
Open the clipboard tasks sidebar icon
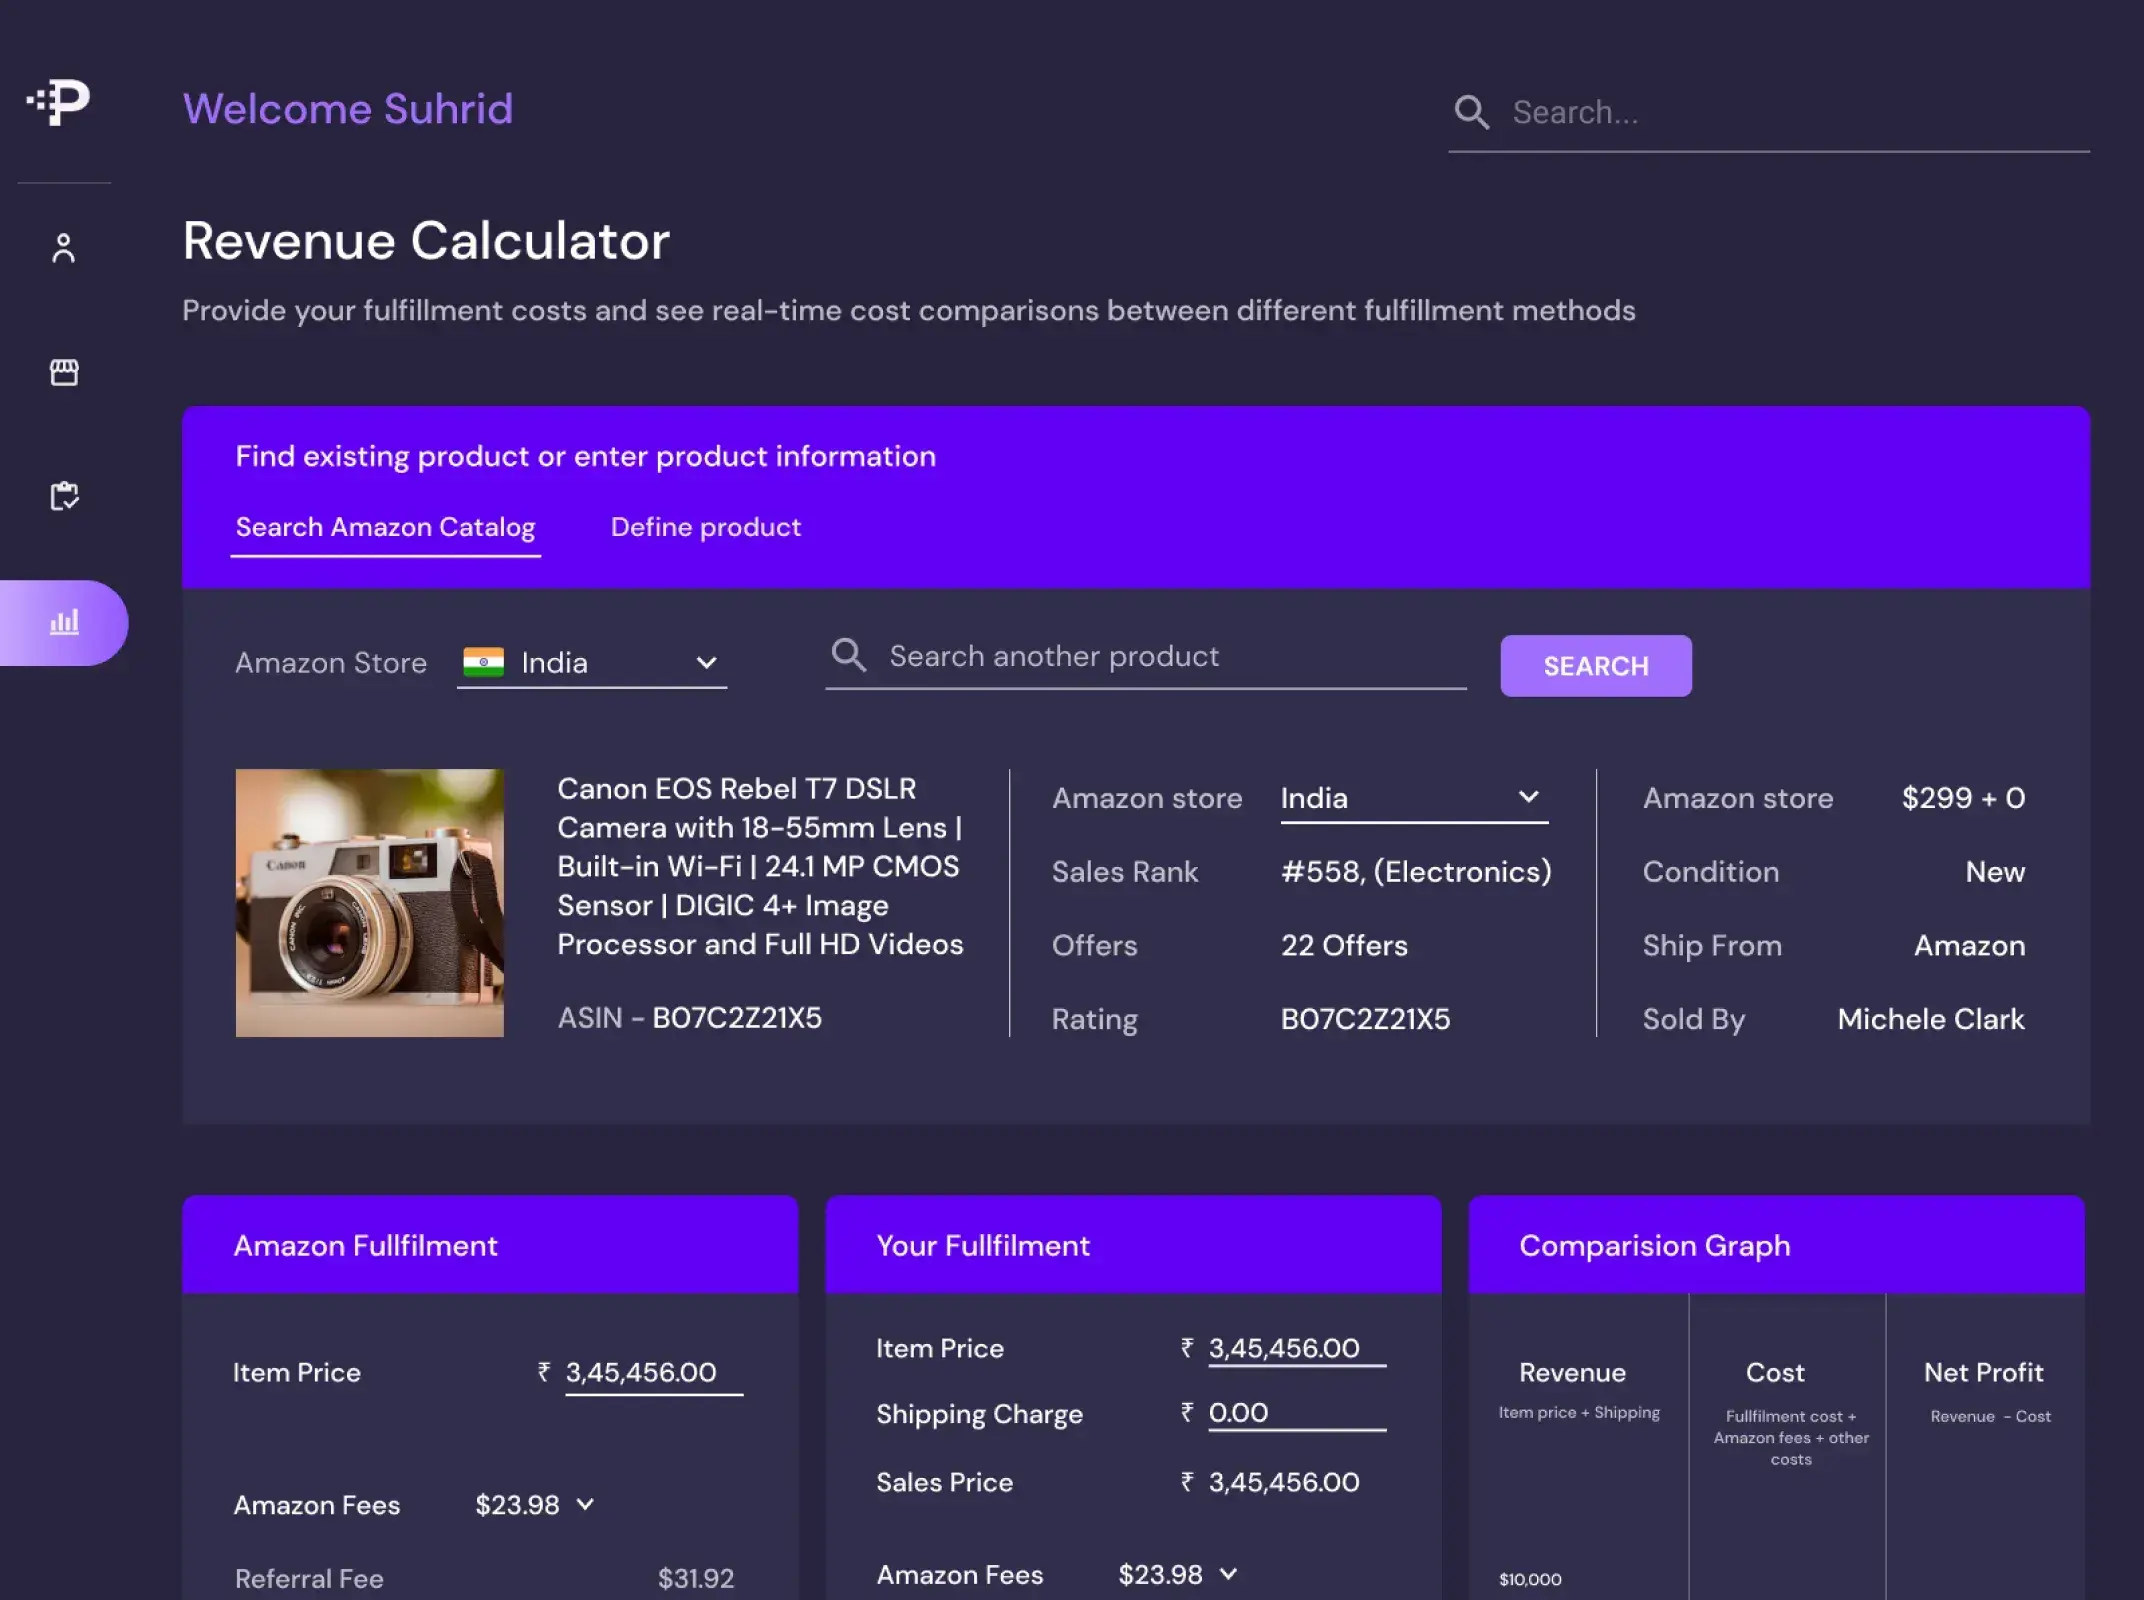click(64, 496)
